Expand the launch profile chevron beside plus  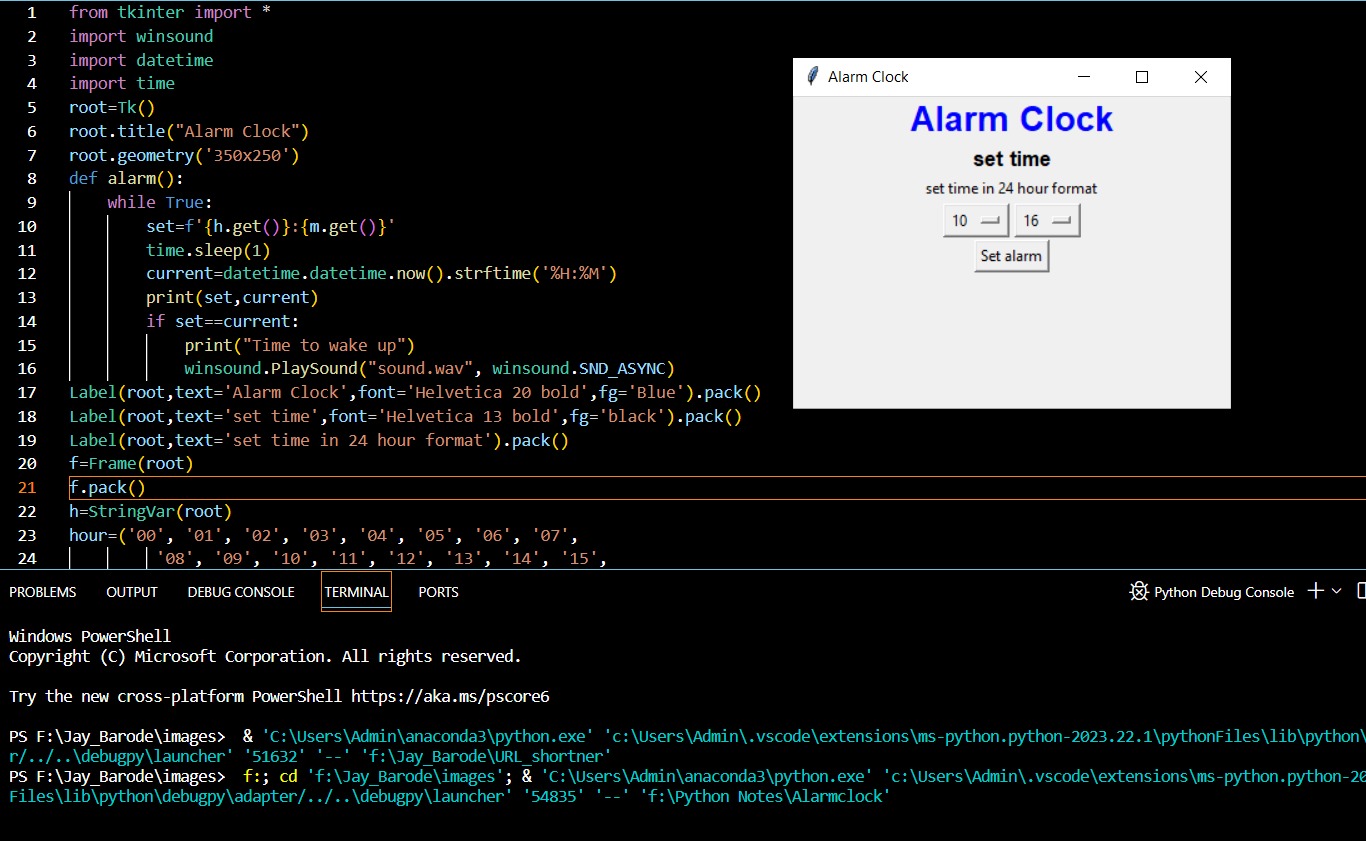pyautogui.click(x=1337, y=591)
